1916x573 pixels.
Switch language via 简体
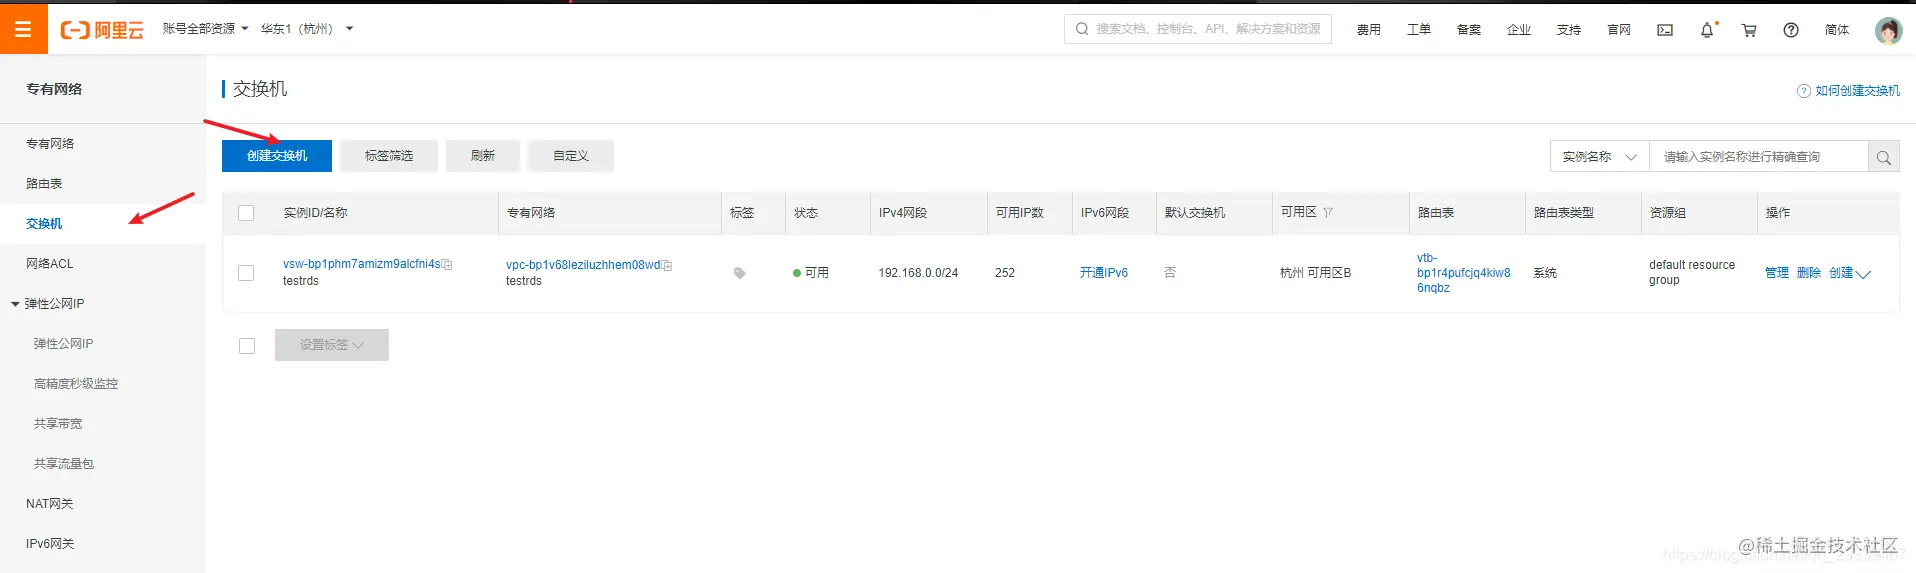[x=1837, y=30]
